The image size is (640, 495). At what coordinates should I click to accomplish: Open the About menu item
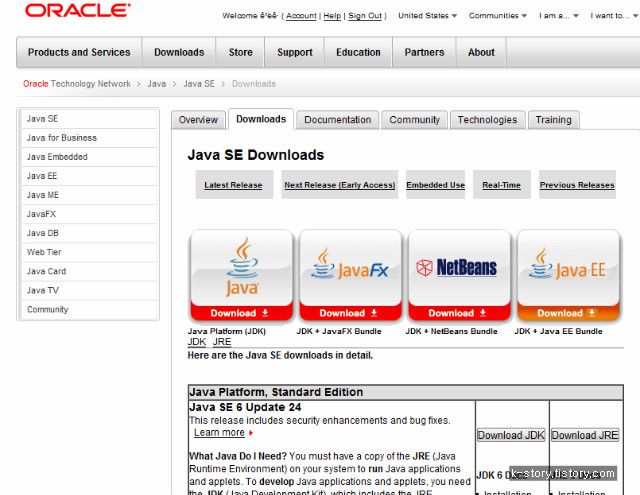[x=481, y=52]
